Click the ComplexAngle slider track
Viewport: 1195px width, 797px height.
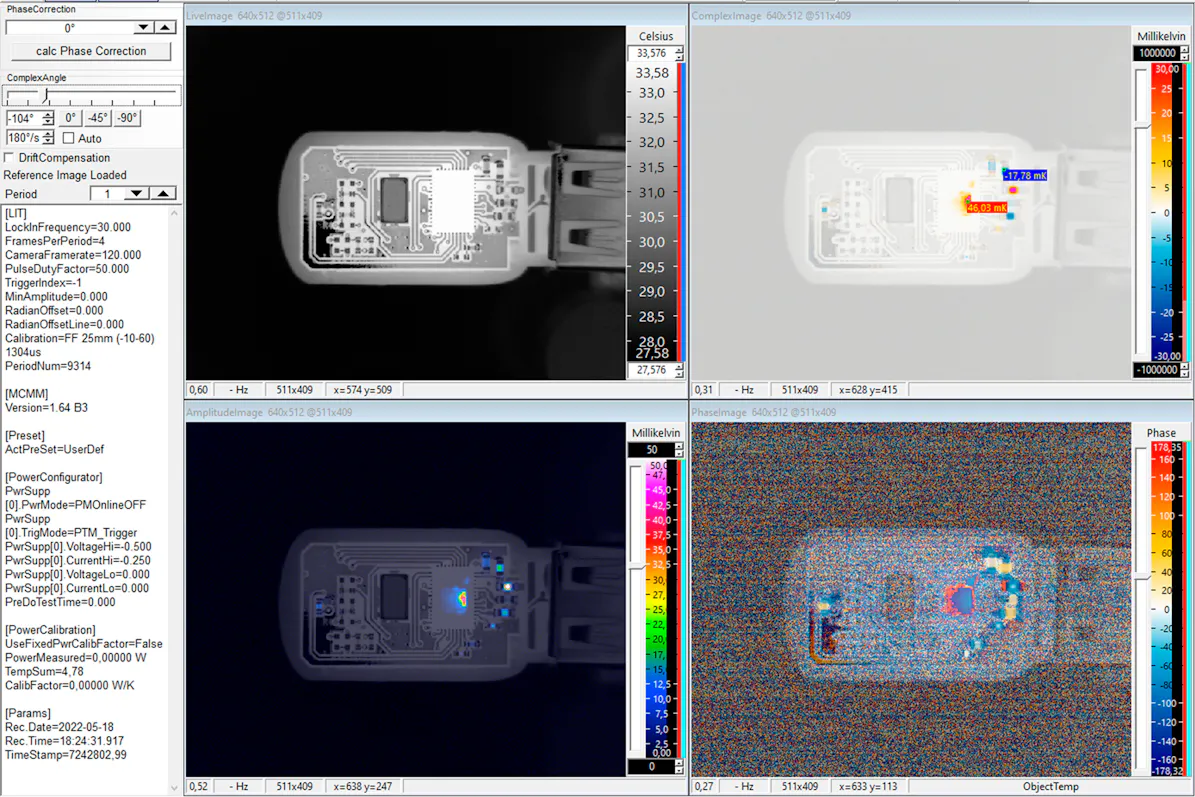pyautogui.click(x=91, y=95)
